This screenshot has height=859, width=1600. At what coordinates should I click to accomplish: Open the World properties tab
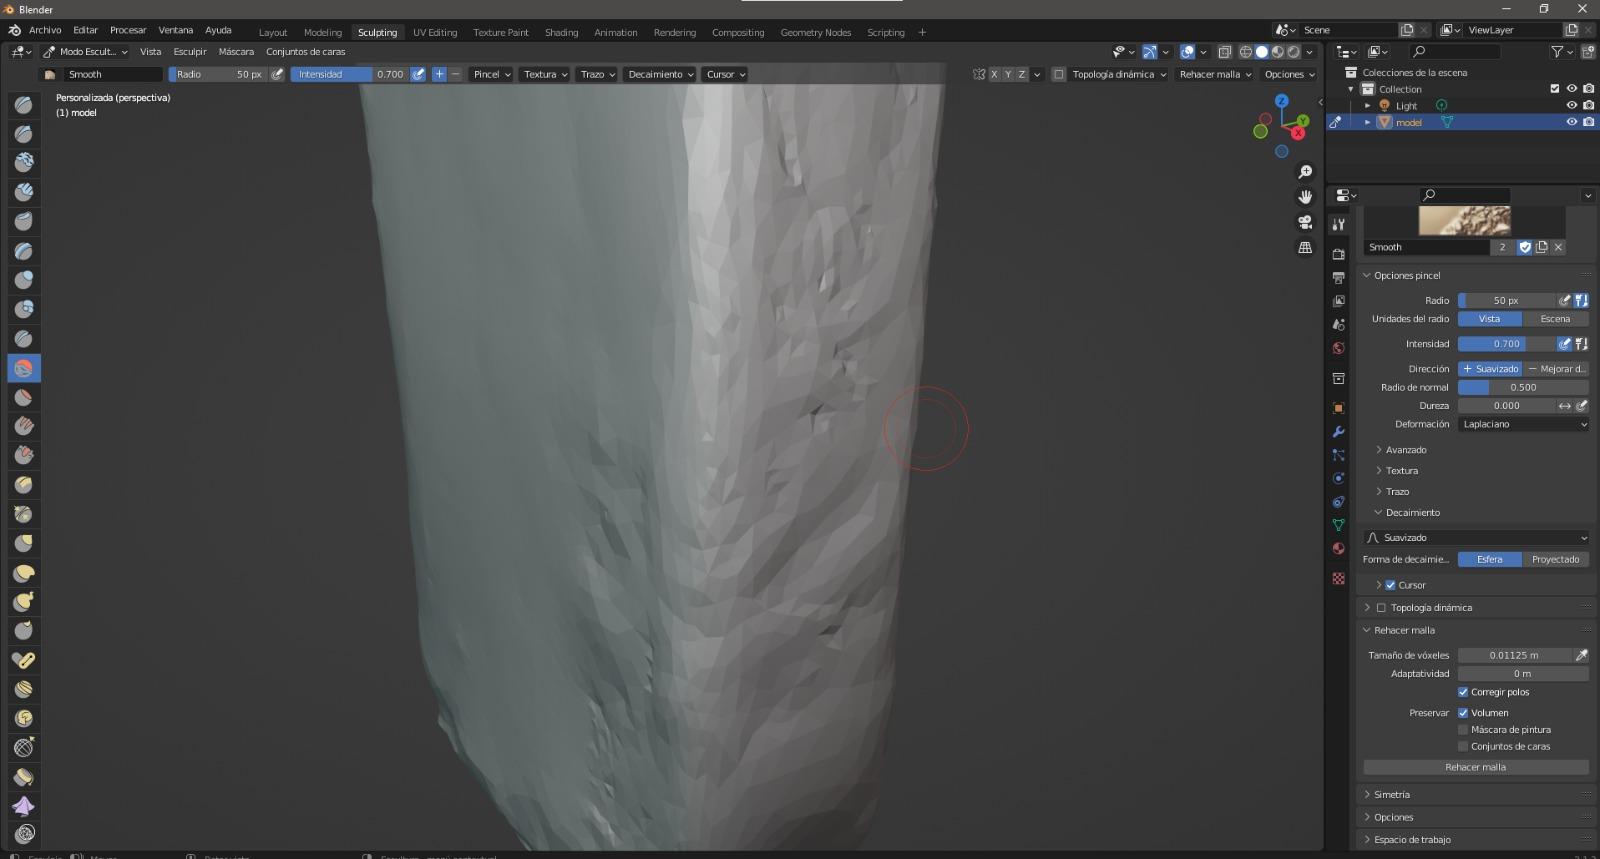pyautogui.click(x=1338, y=348)
